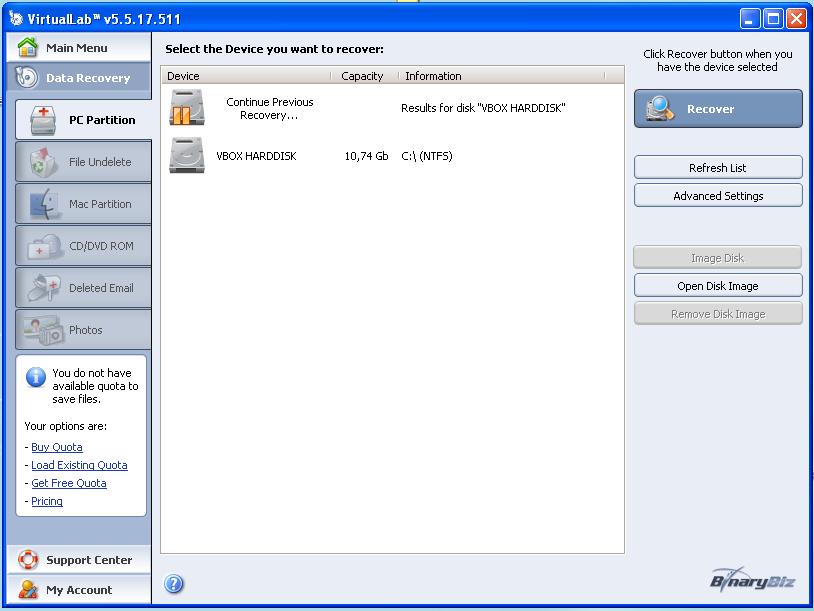Open help via the blue question mark icon

(174, 583)
